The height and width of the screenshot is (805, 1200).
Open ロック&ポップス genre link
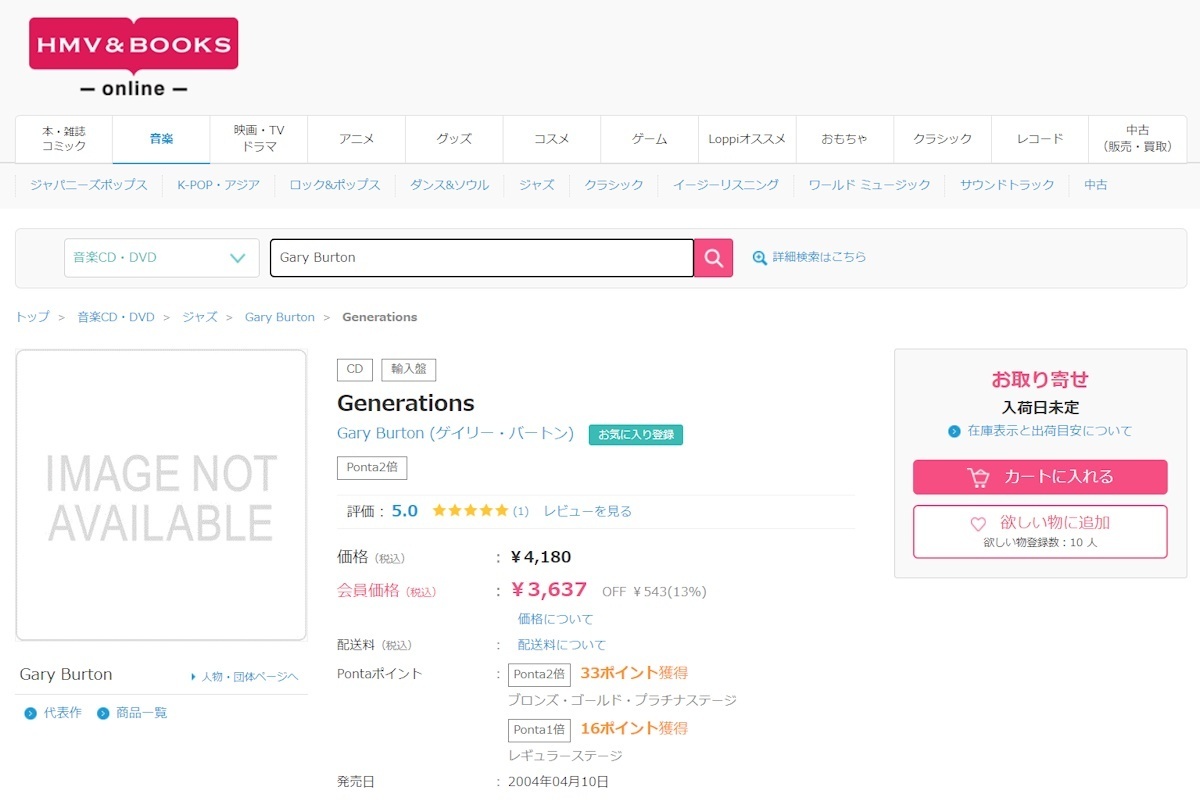pyautogui.click(x=335, y=185)
